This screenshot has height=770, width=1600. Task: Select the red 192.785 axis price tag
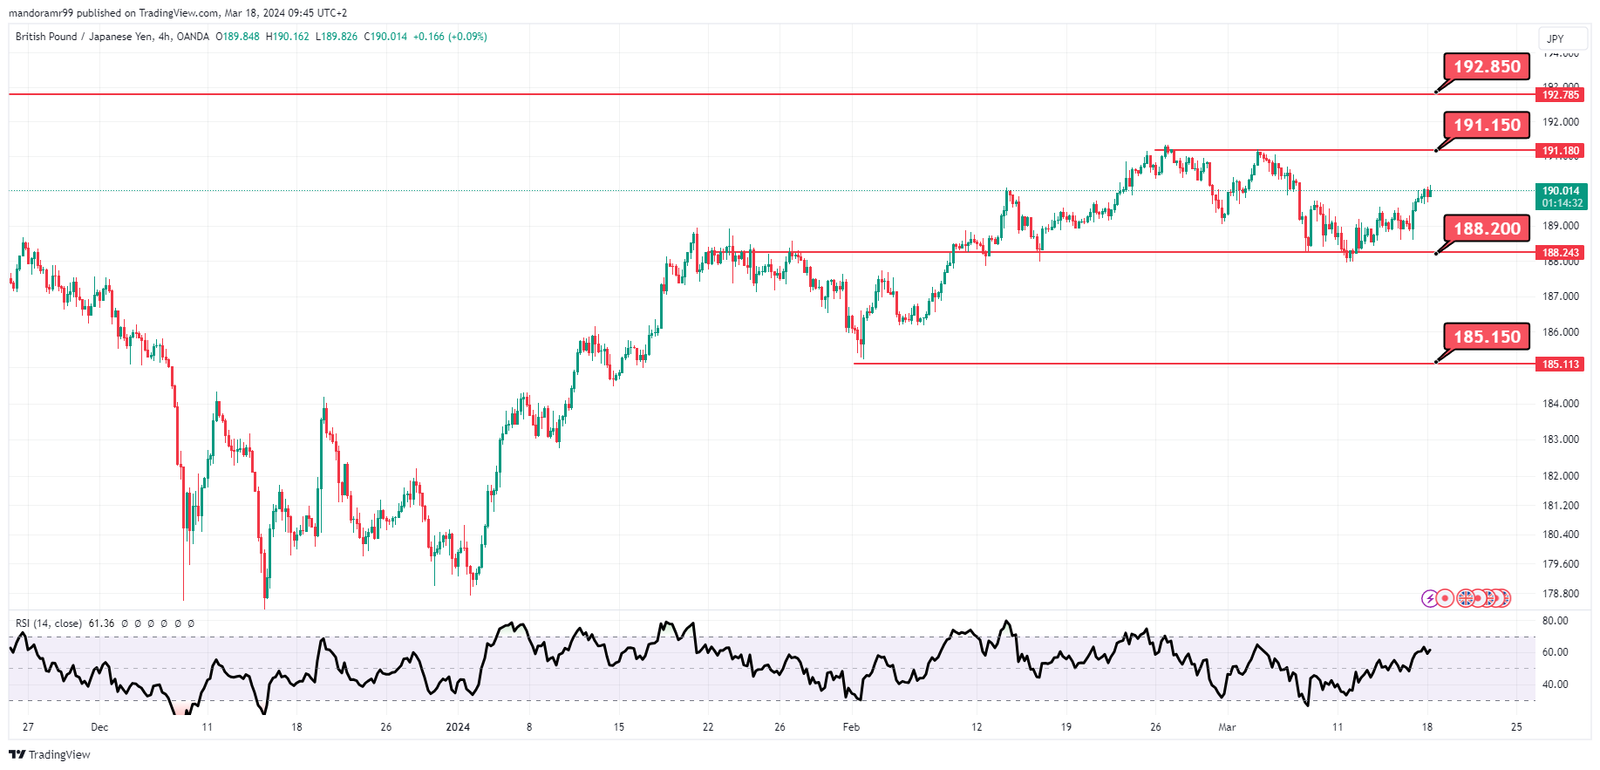[x=1560, y=95]
